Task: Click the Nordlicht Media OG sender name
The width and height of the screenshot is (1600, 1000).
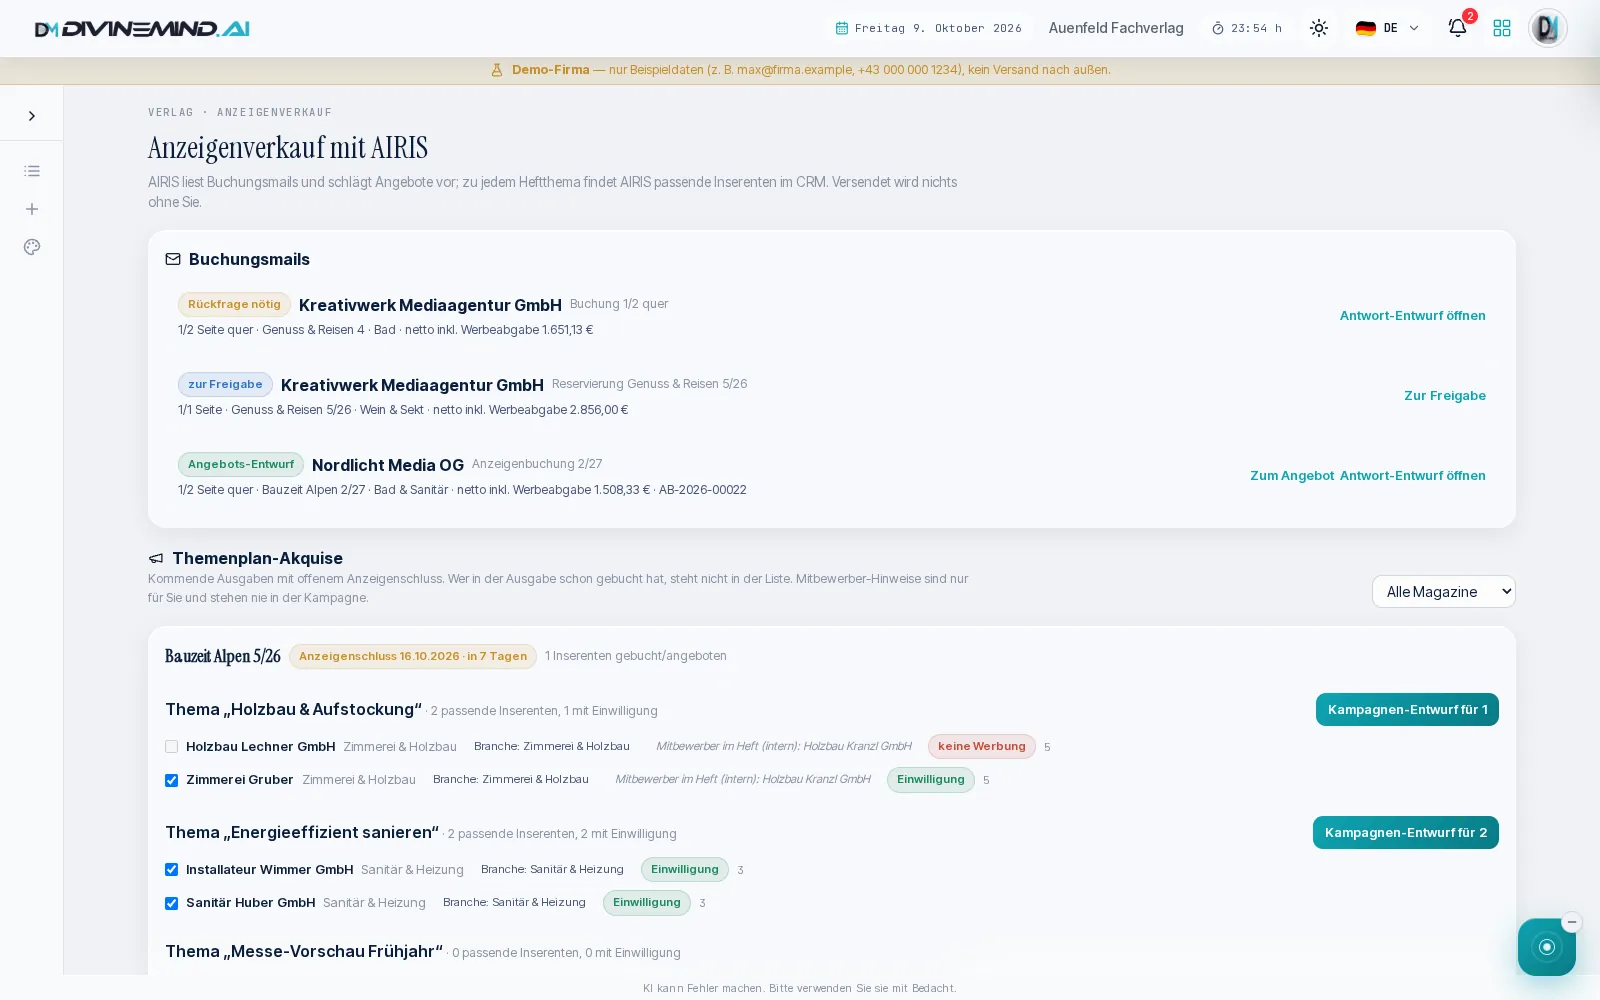Action: click(x=388, y=465)
